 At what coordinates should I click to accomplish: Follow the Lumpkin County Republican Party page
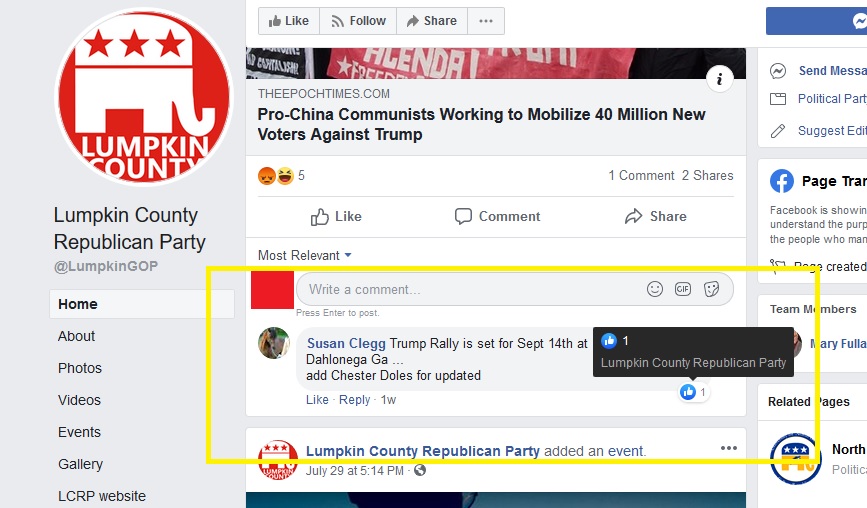coord(358,21)
